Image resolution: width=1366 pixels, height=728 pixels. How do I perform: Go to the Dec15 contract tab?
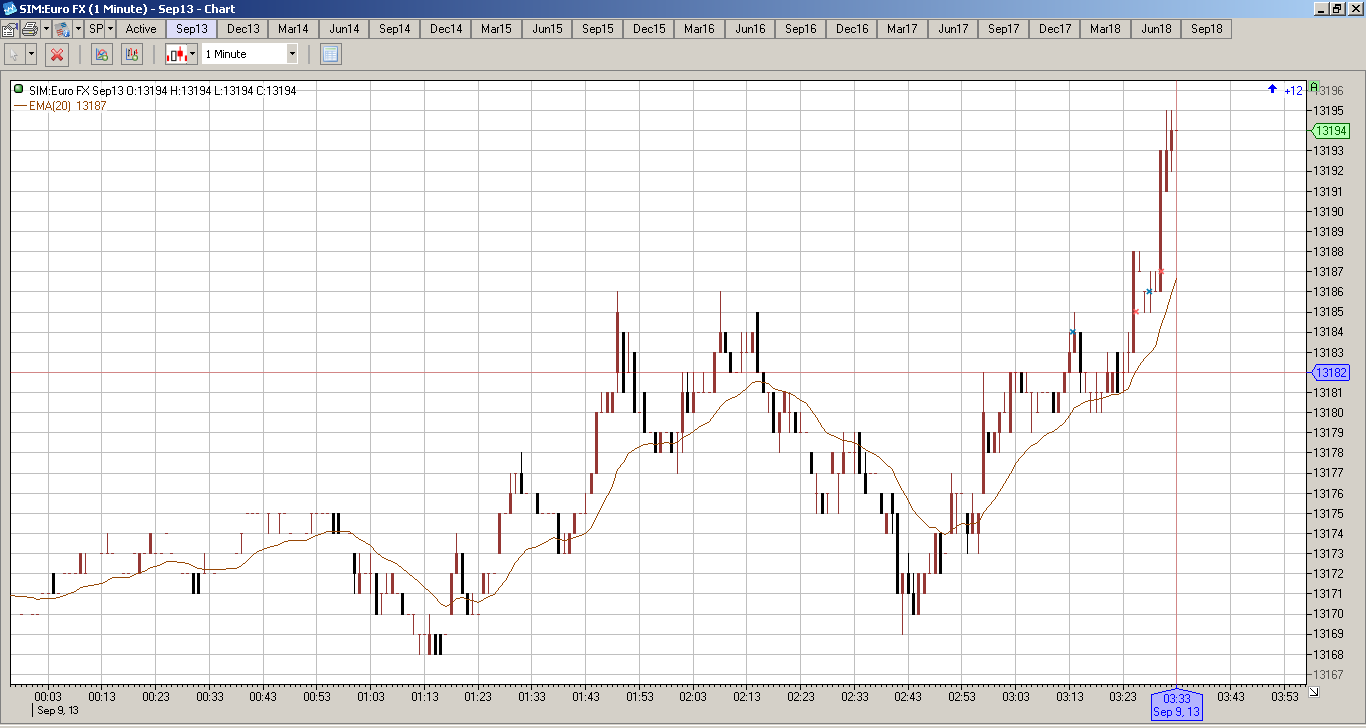click(x=649, y=29)
